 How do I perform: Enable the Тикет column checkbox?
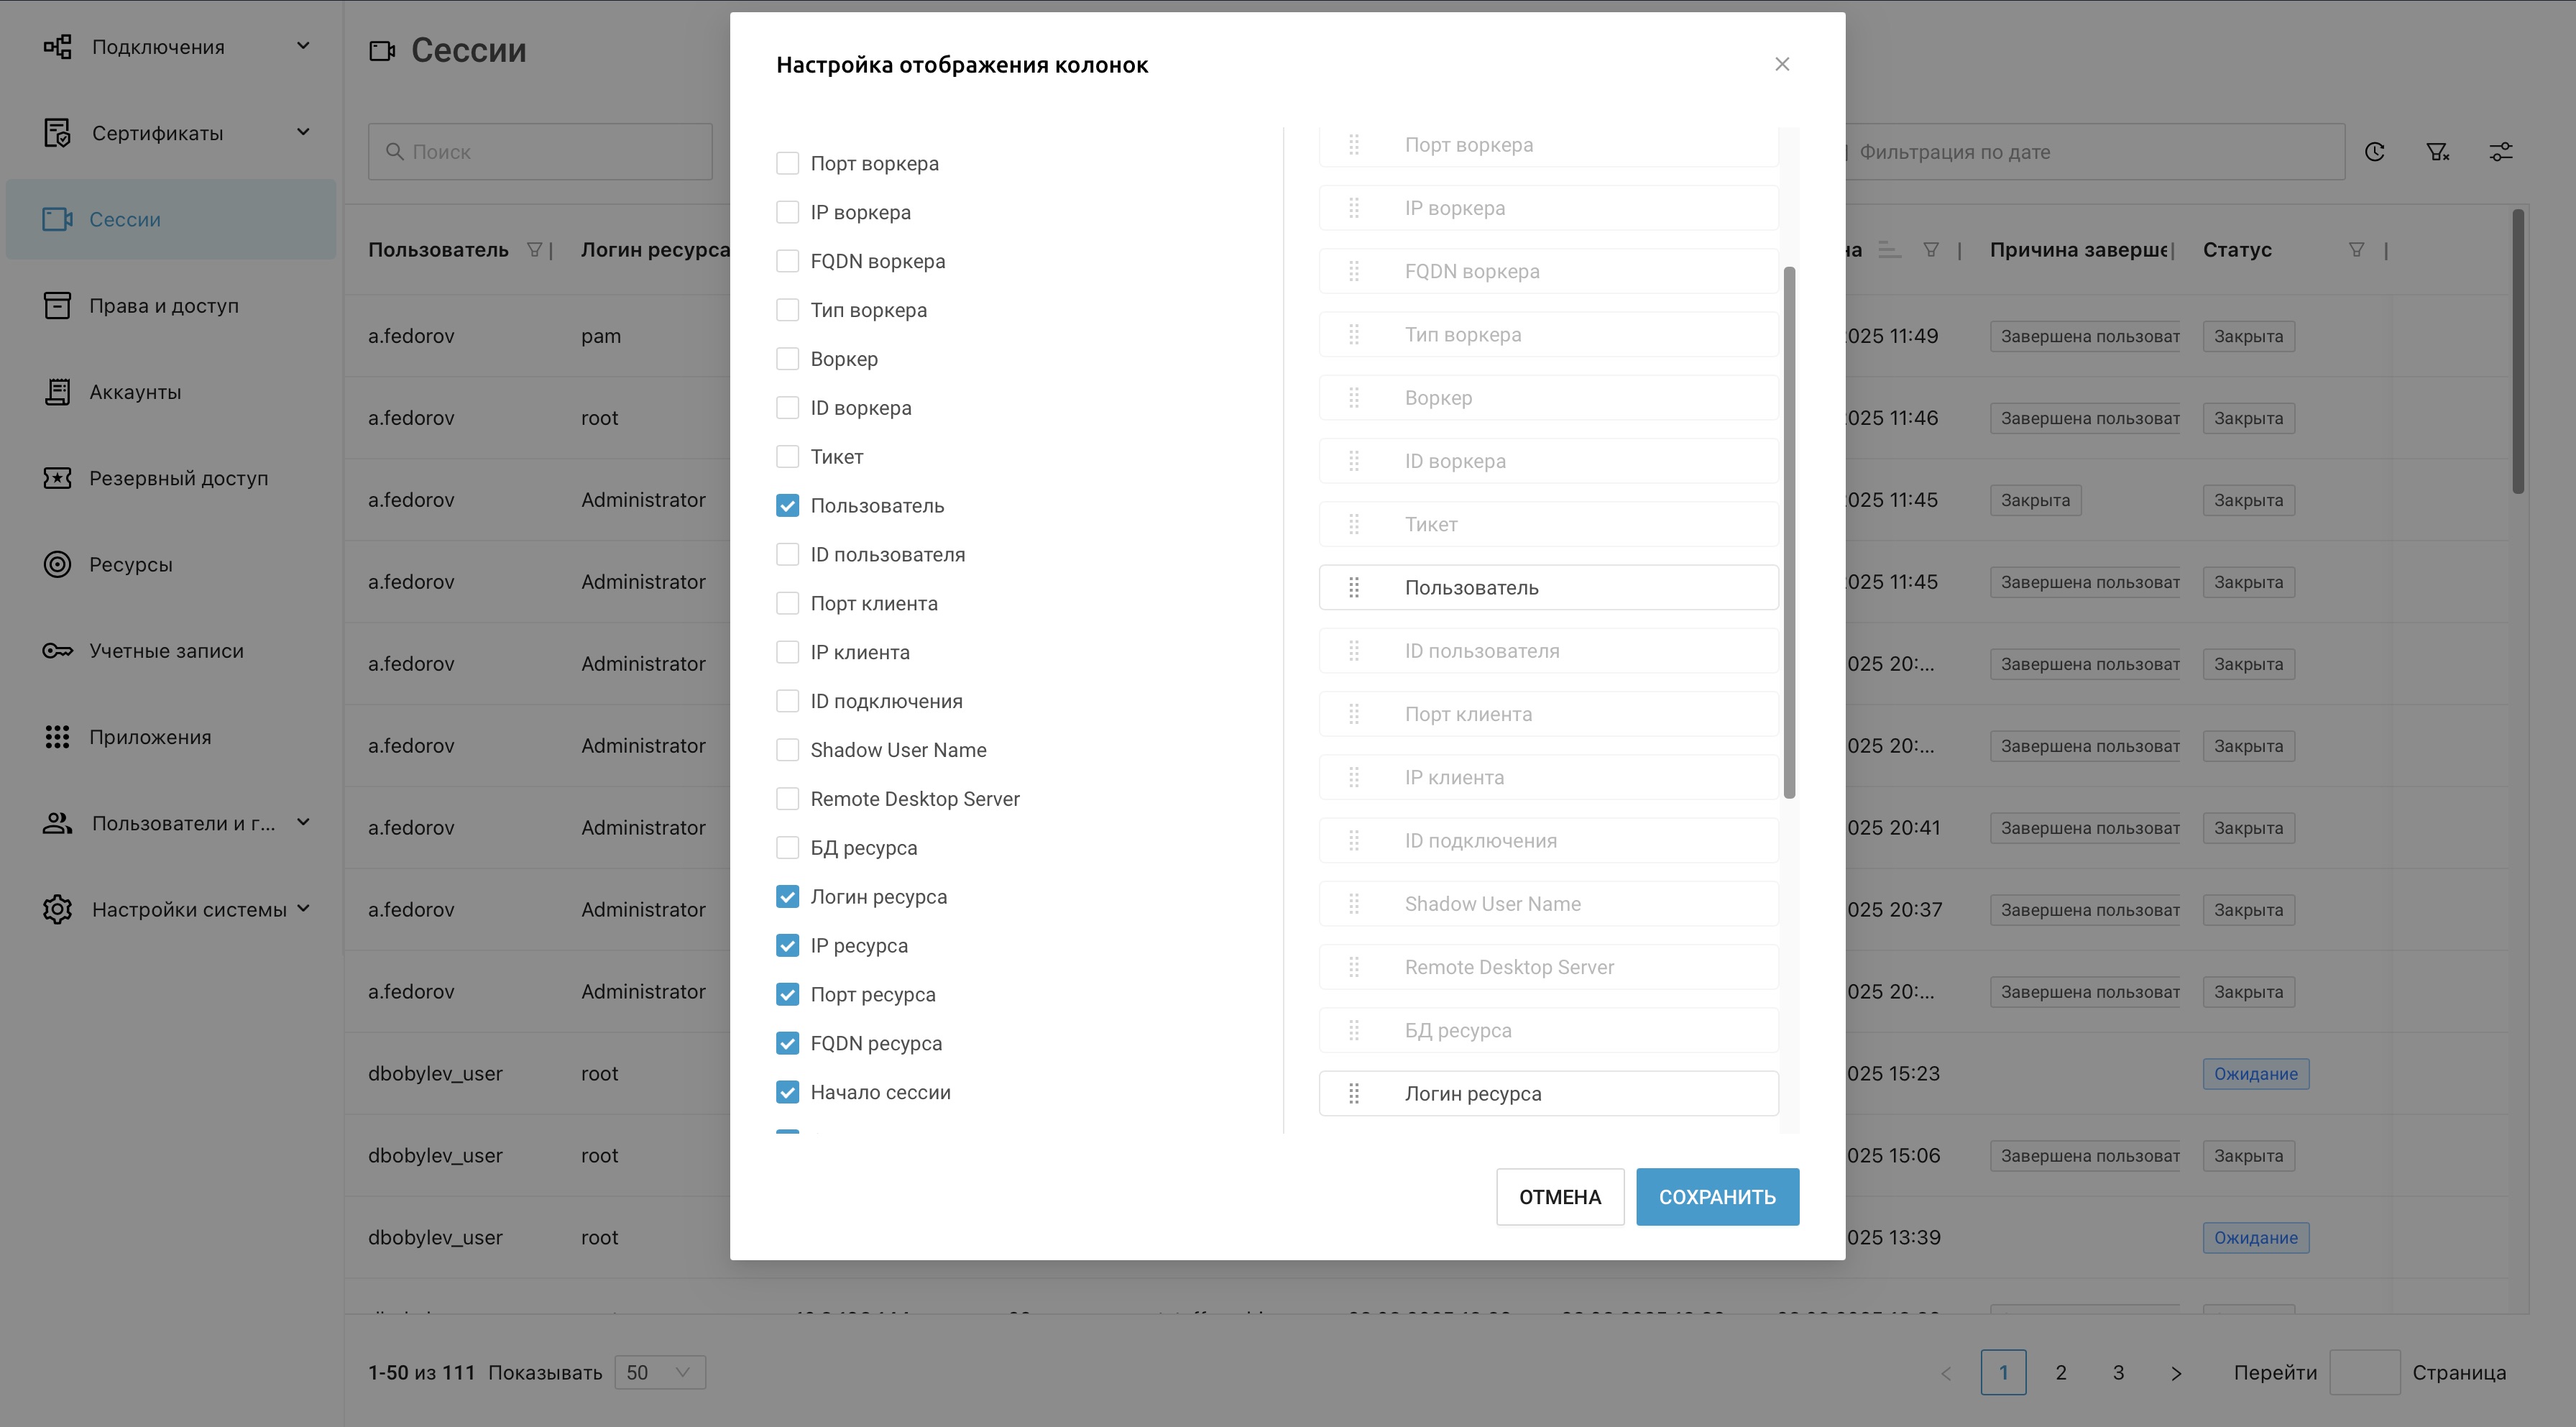pos(788,457)
